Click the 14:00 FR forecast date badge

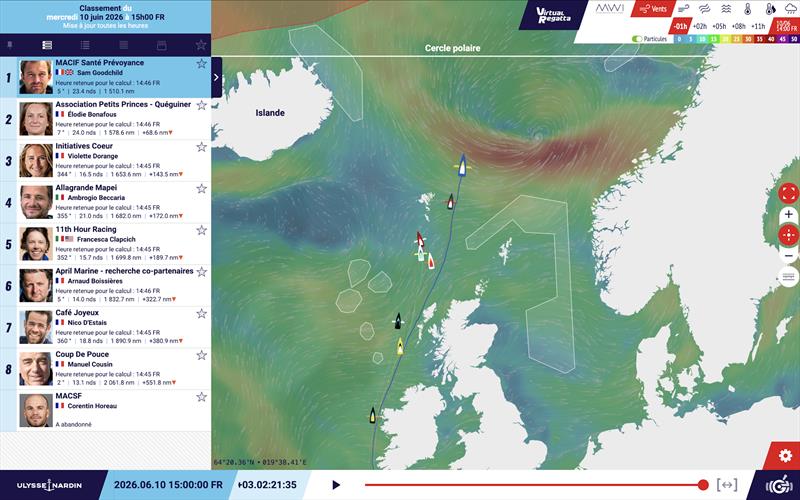(x=786, y=26)
